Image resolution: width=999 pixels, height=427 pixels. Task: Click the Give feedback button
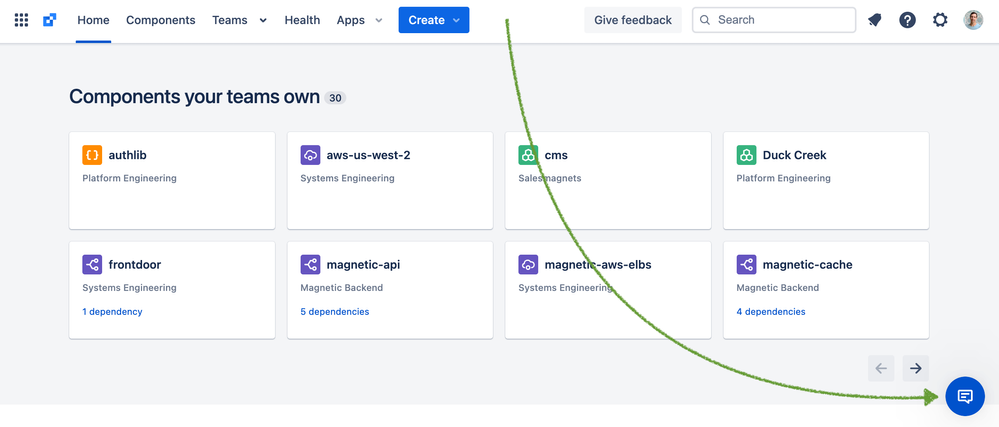coord(633,20)
